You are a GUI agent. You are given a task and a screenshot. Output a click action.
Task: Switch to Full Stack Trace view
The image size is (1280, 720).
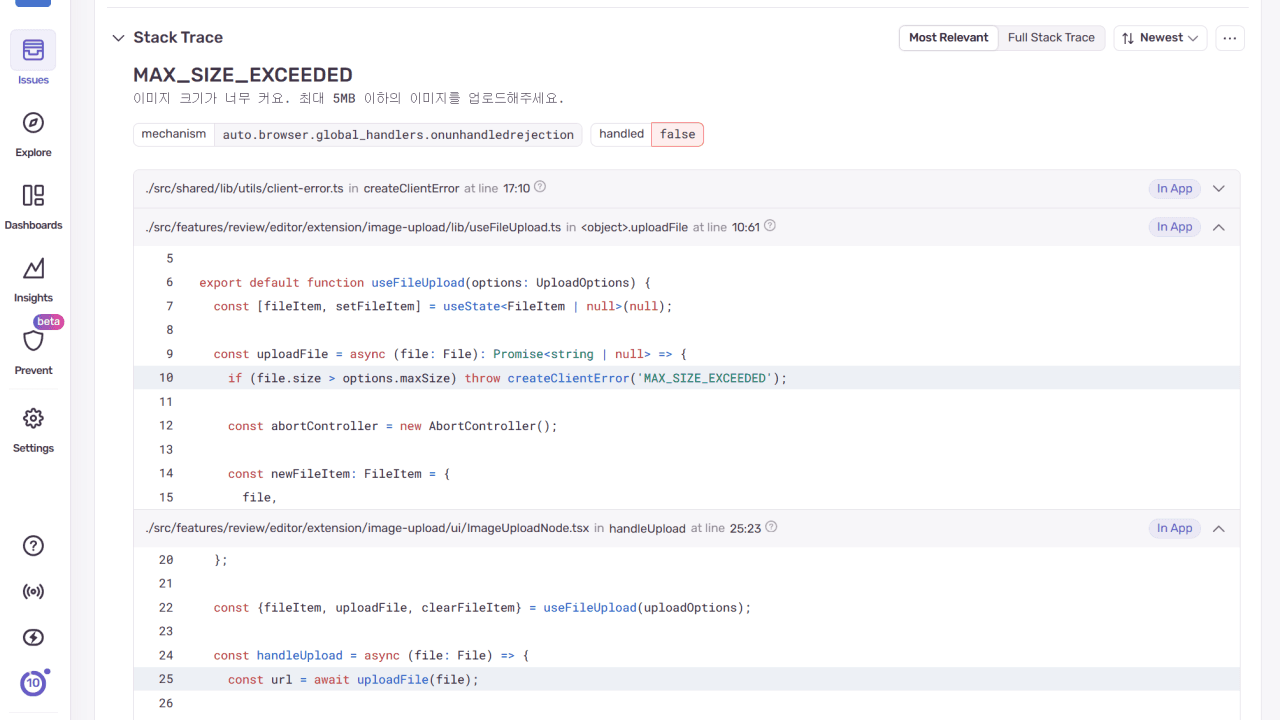click(1051, 38)
